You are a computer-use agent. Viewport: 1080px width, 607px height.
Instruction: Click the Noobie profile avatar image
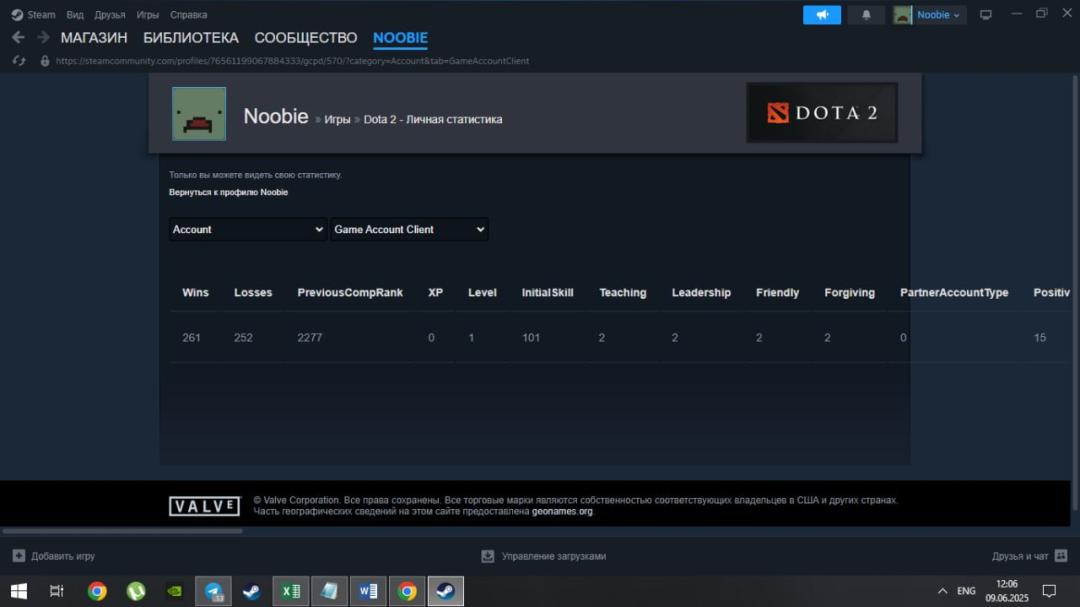click(199, 114)
